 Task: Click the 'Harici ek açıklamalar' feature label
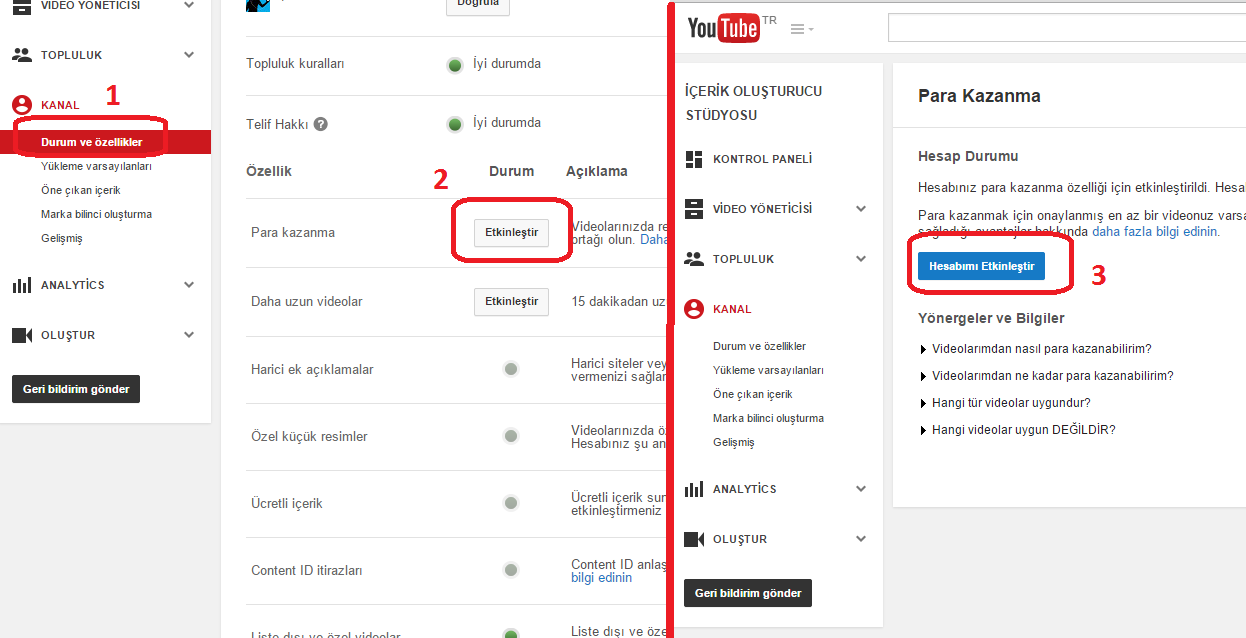coord(312,369)
